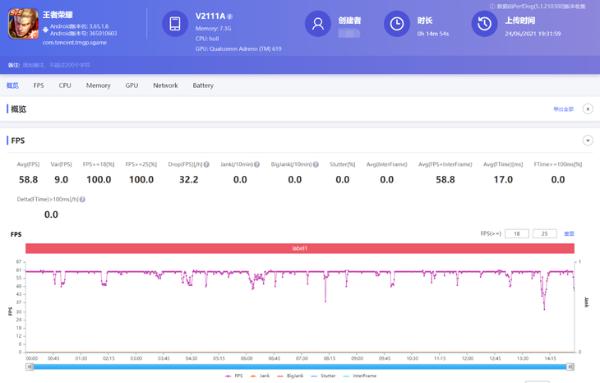Click the upload time history icon
Image resolution: width=600 pixels, height=383 pixels.
[484, 24]
